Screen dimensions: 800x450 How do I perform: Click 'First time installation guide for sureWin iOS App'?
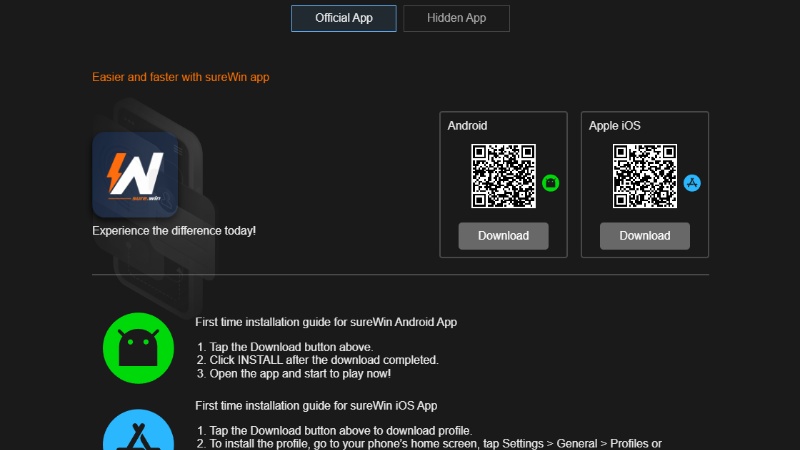pyautogui.click(x=316, y=406)
